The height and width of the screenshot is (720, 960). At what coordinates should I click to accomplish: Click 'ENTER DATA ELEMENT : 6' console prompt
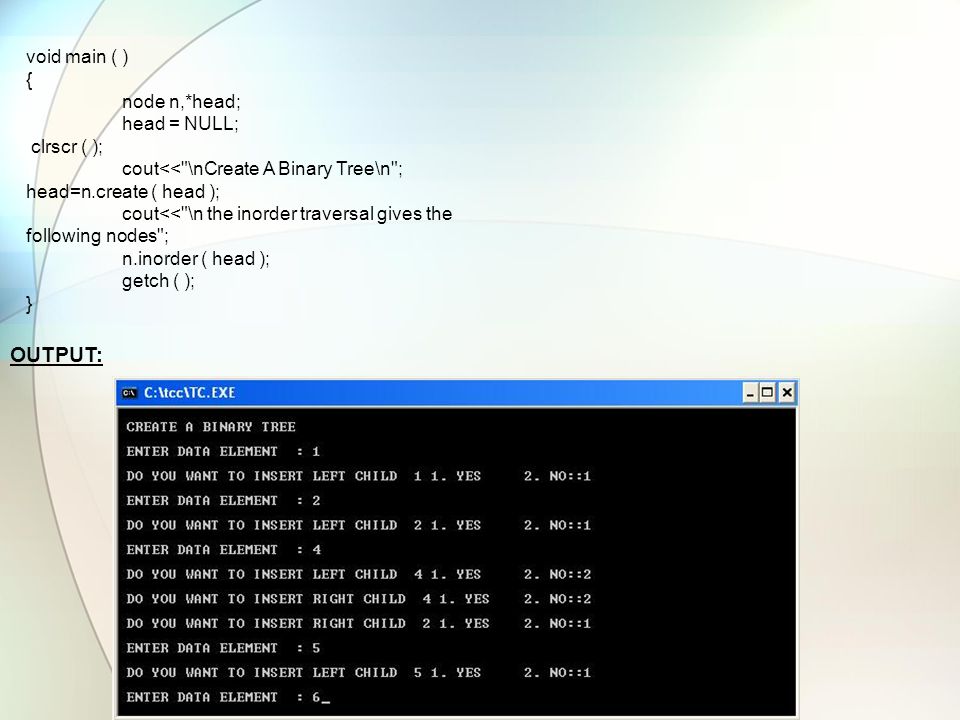coord(228,697)
